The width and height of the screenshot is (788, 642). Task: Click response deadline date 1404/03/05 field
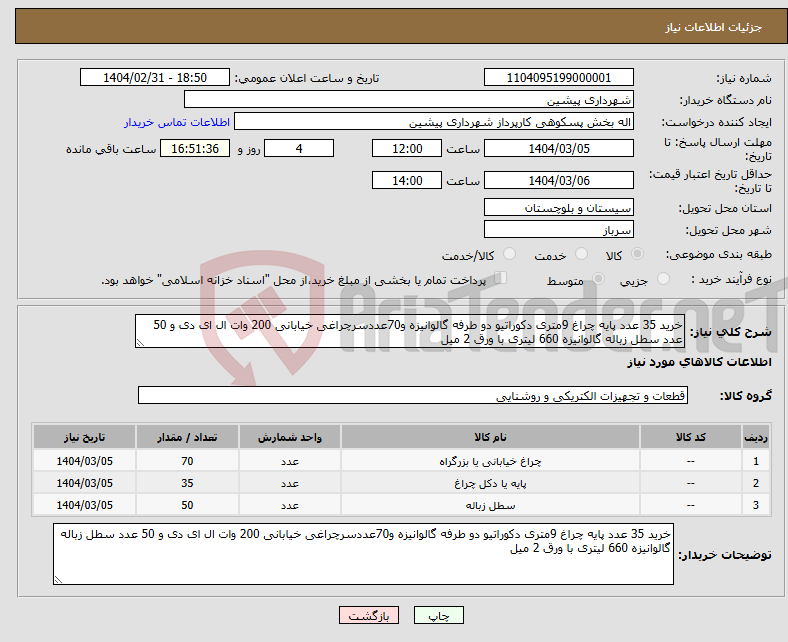558,148
